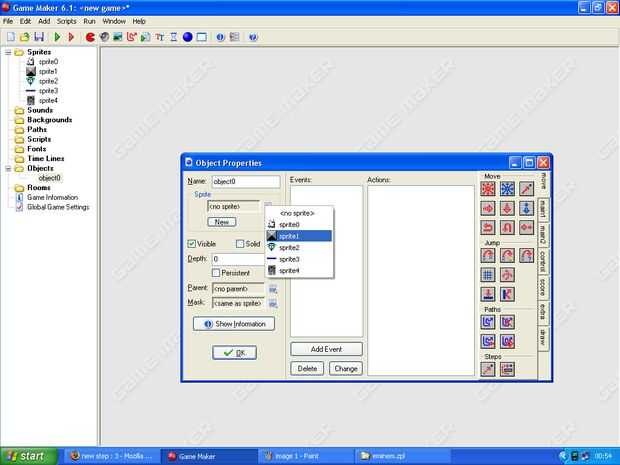This screenshot has height=465, width=620.
Task: Choose sprite2 from the sprite popup list
Action: (x=299, y=248)
